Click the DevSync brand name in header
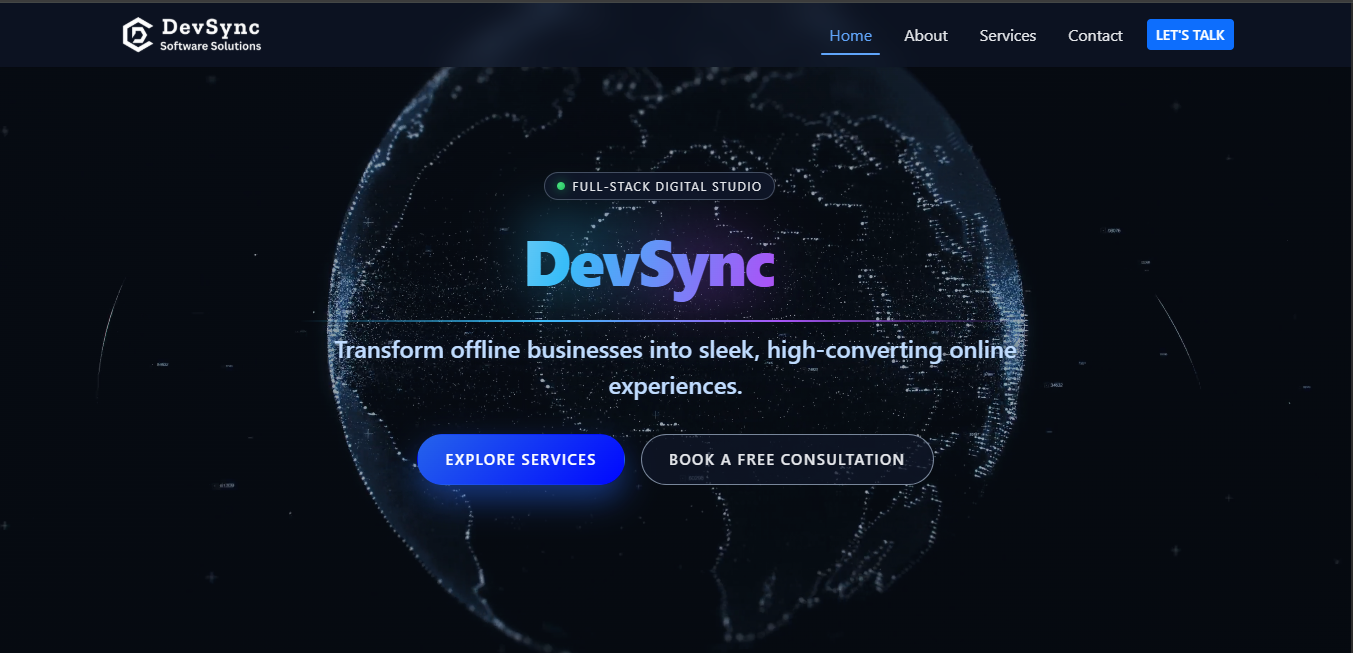 click(x=210, y=27)
